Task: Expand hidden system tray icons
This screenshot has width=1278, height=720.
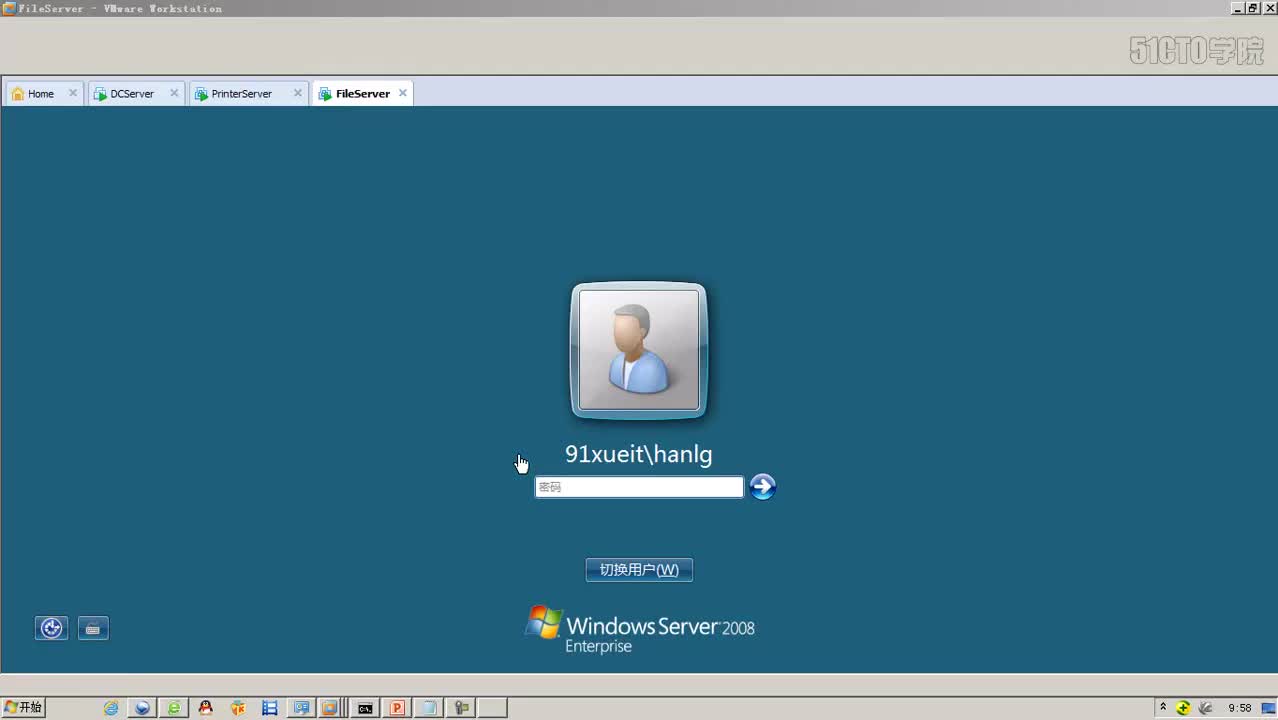Action: pyautogui.click(x=1163, y=708)
